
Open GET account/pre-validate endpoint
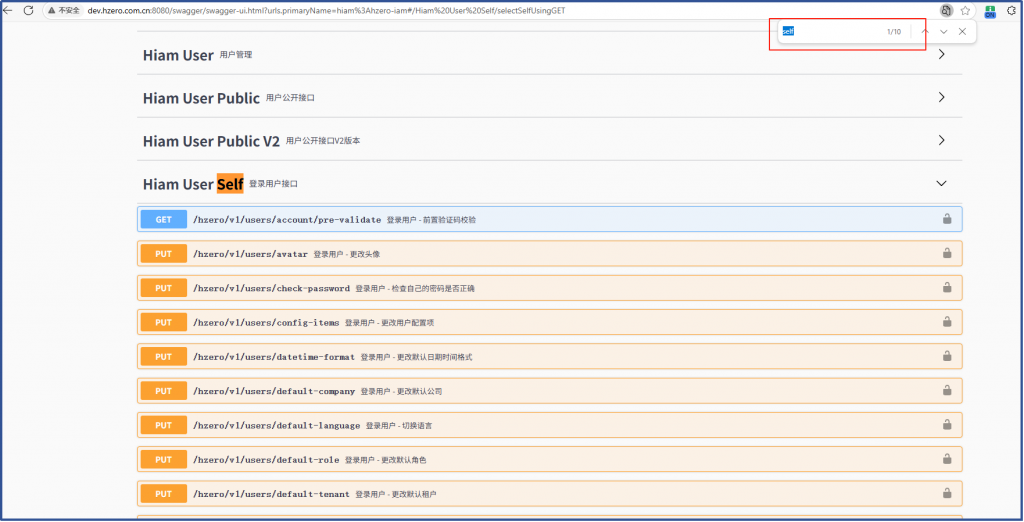click(287, 219)
